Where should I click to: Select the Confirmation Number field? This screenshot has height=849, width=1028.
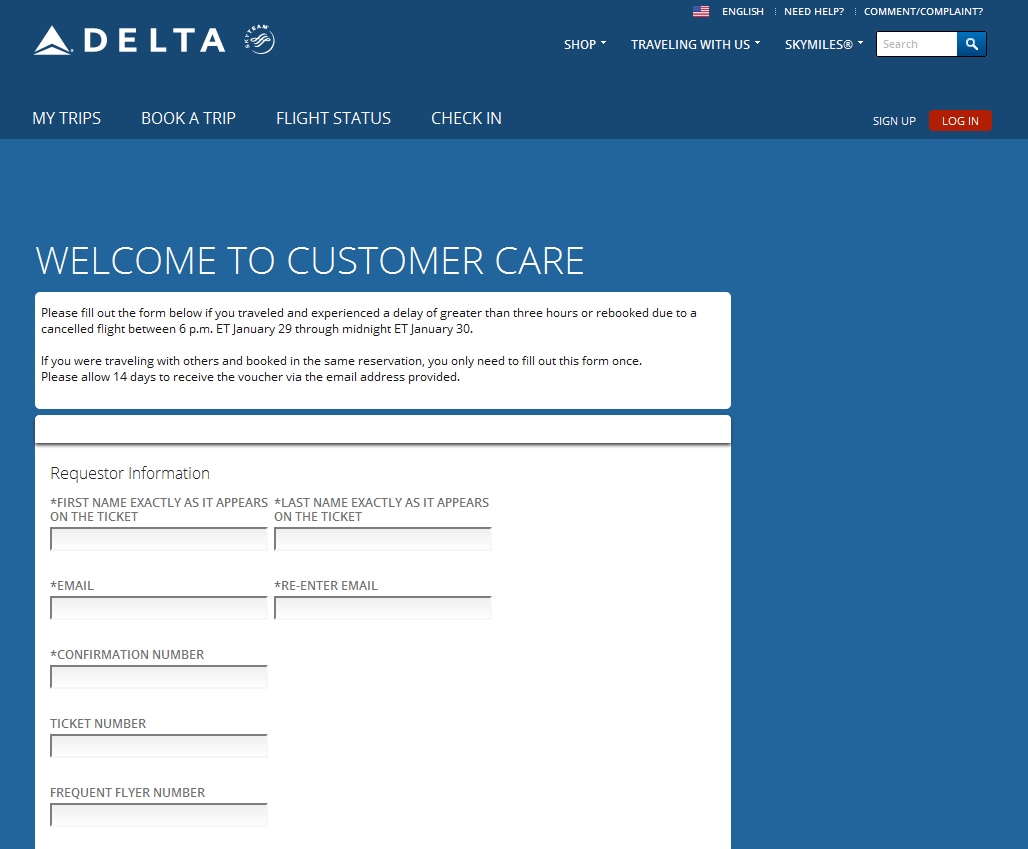[x=159, y=677]
